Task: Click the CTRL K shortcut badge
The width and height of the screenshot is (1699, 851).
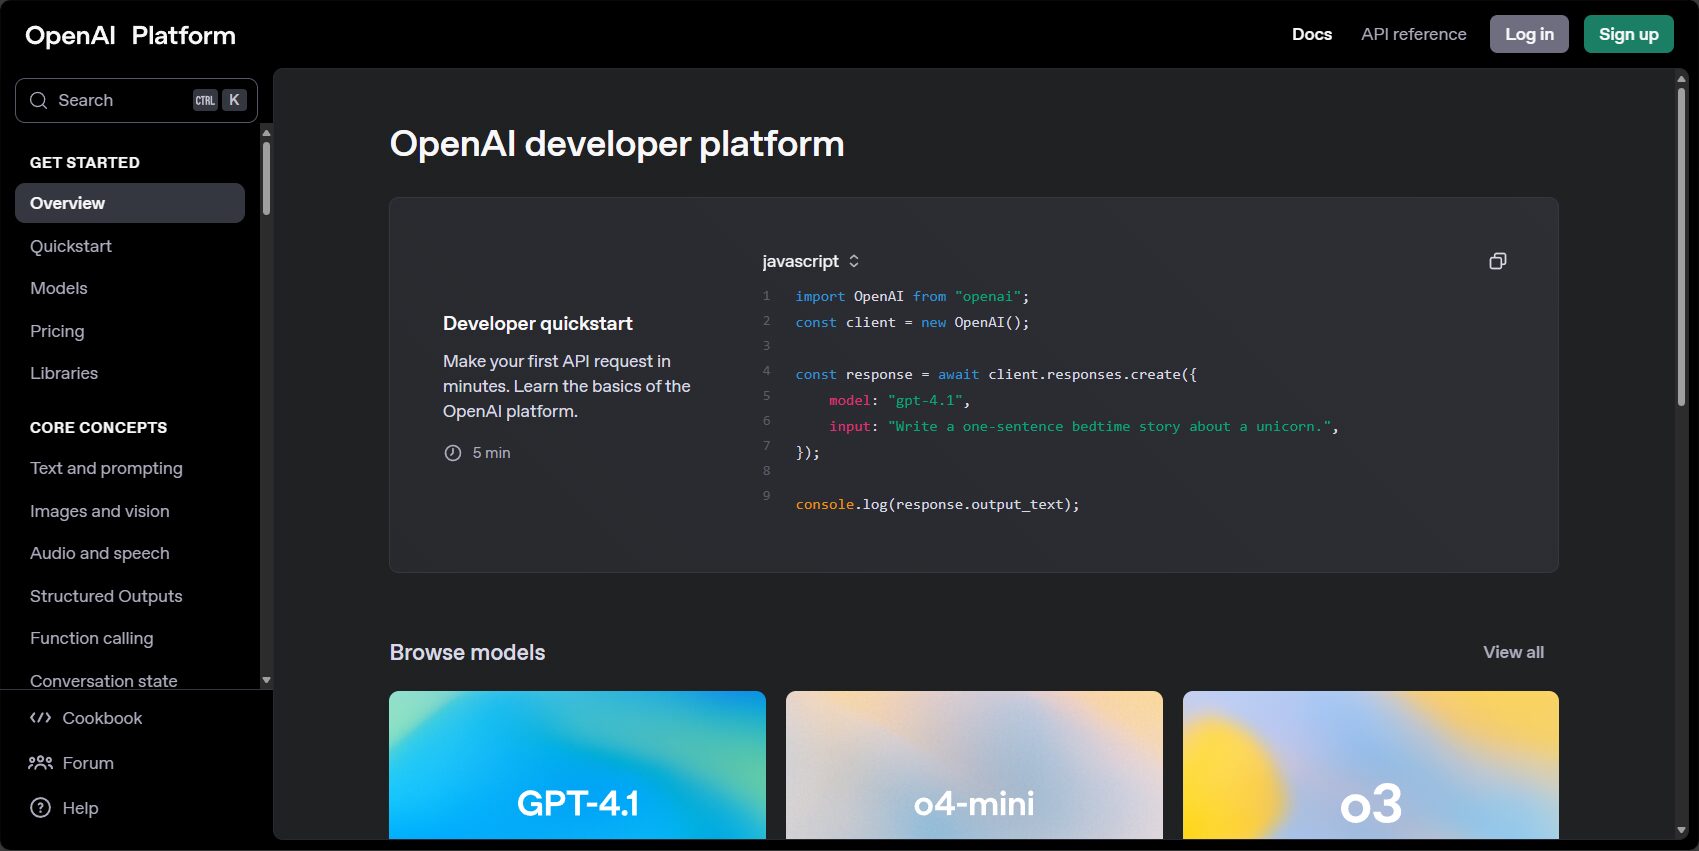Action: click(219, 100)
